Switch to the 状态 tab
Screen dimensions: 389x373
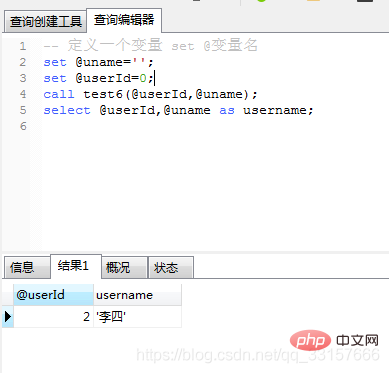pos(171,267)
